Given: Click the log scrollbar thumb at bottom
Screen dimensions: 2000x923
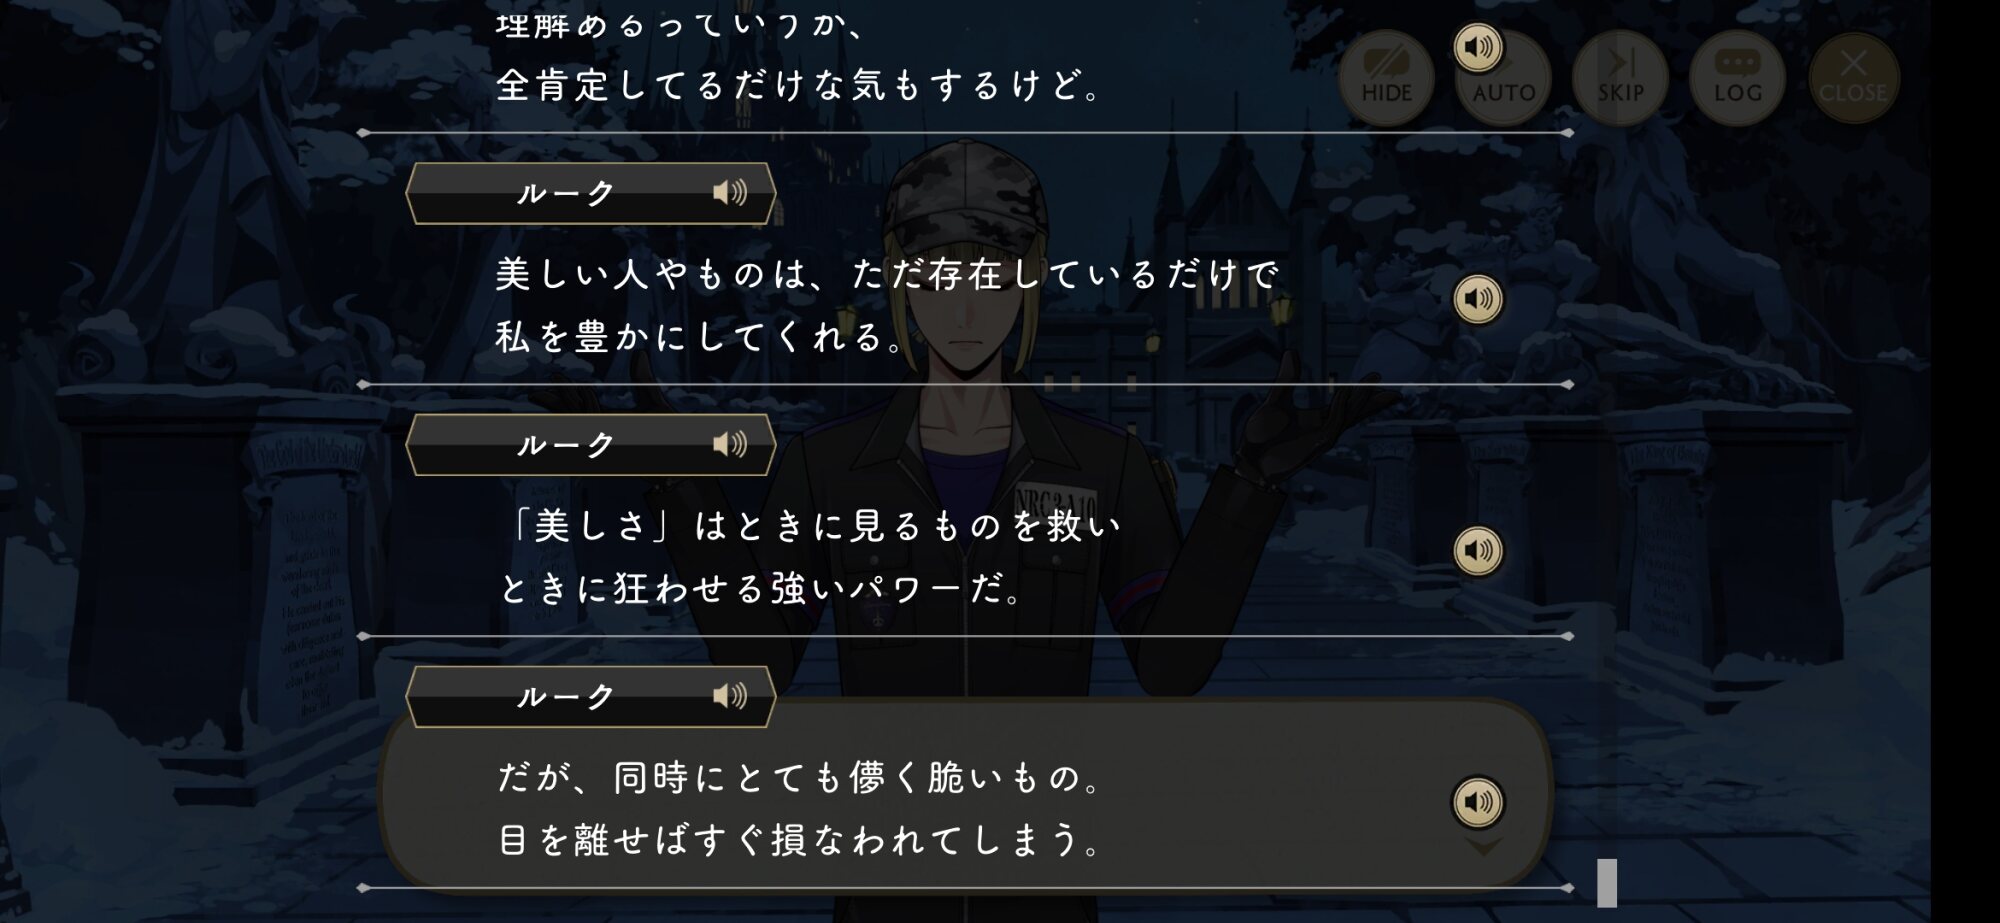Looking at the screenshot, I should point(1607,883).
